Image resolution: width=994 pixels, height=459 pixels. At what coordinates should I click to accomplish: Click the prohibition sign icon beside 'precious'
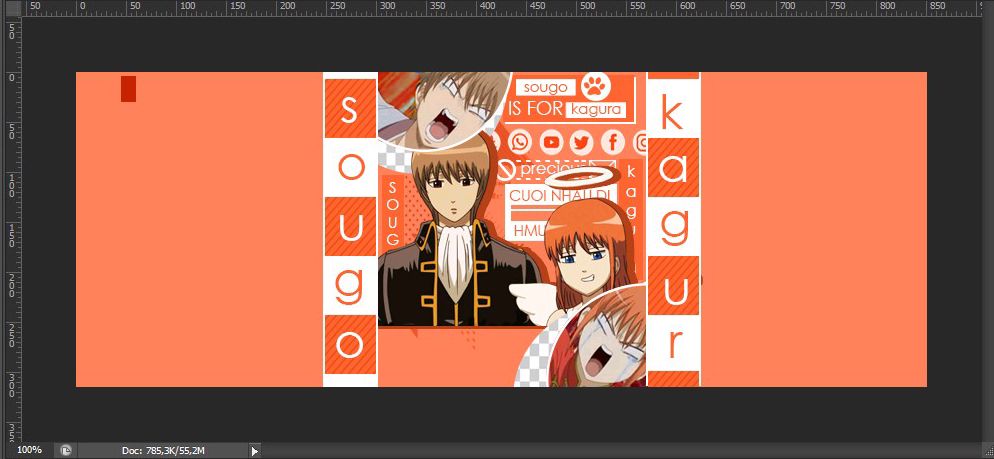[x=506, y=168]
